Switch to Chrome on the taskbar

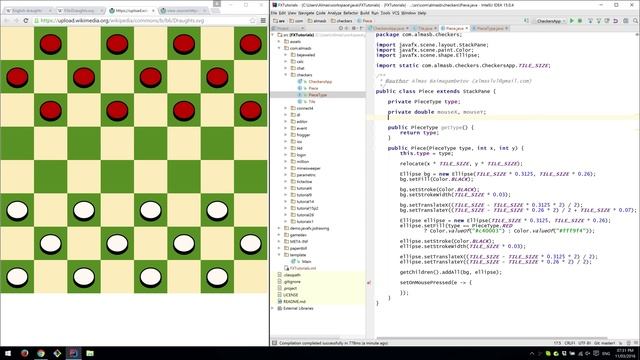(x=41, y=353)
